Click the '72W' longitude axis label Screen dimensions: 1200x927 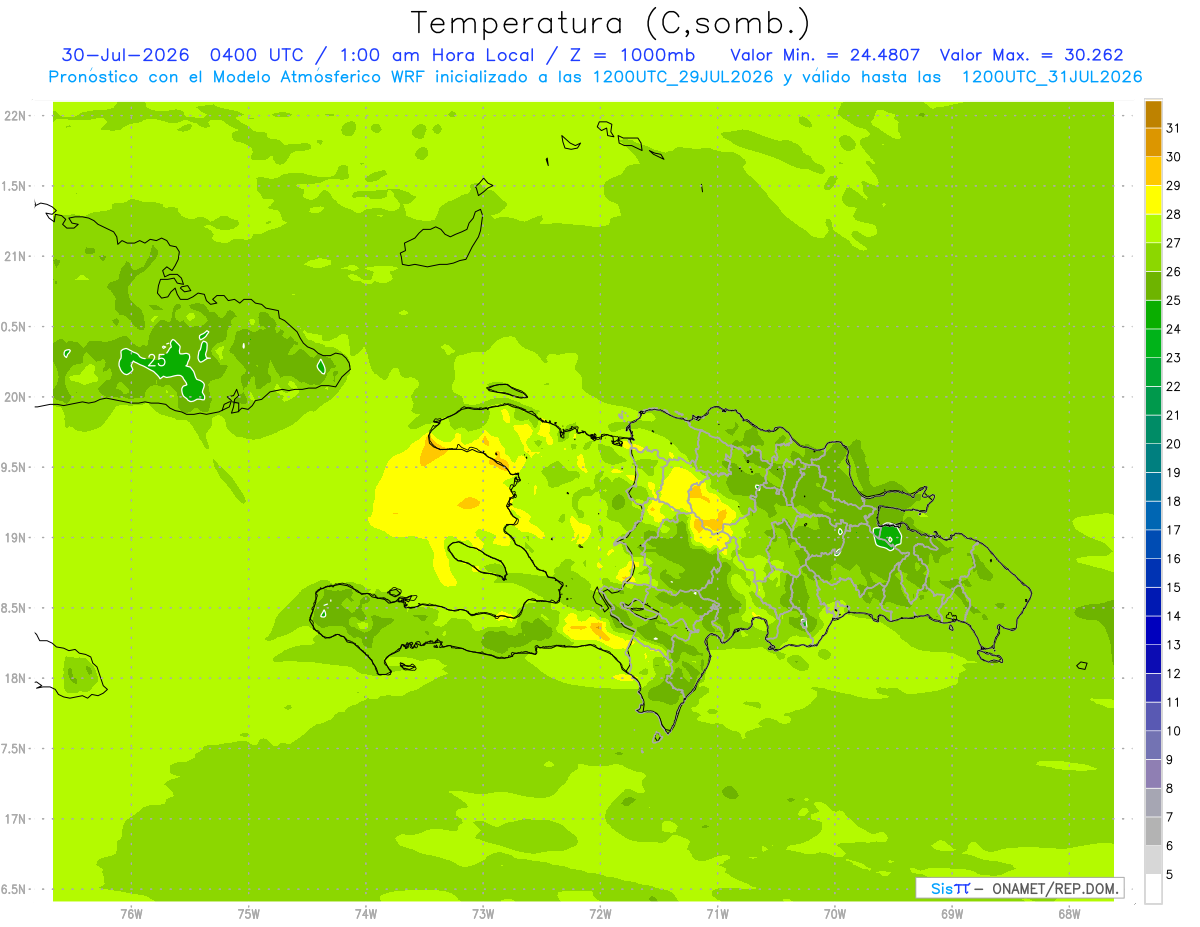(x=600, y=914)
